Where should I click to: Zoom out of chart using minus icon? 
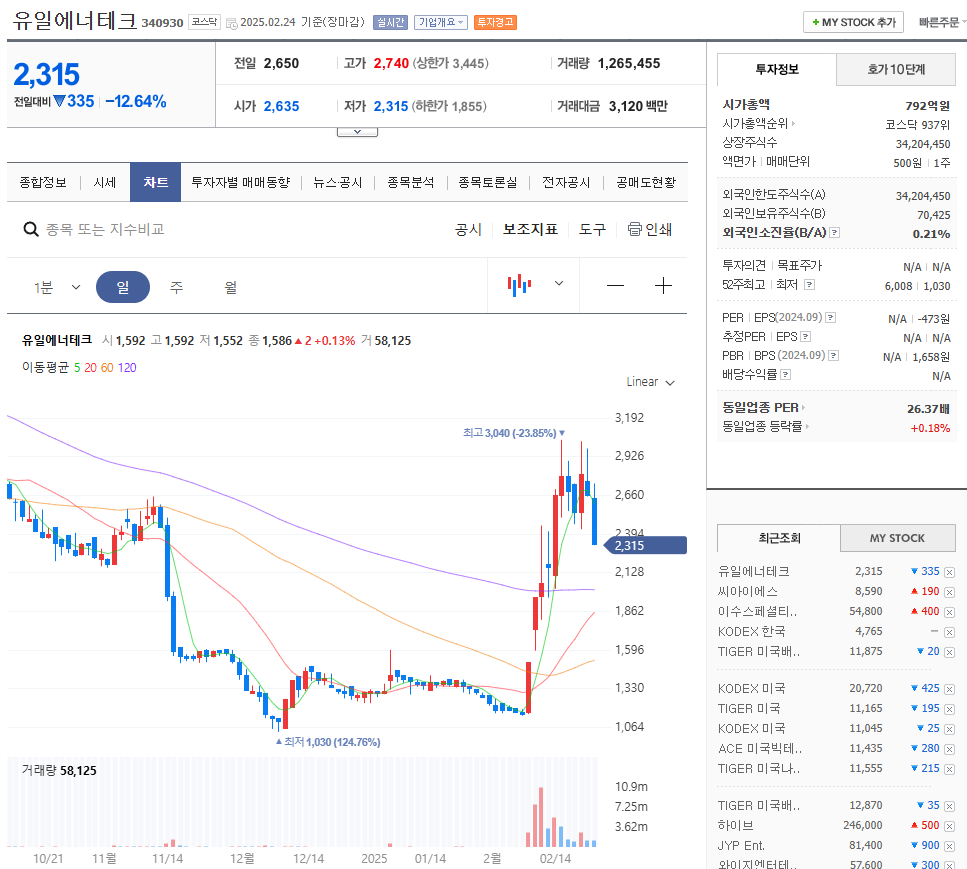615,286
